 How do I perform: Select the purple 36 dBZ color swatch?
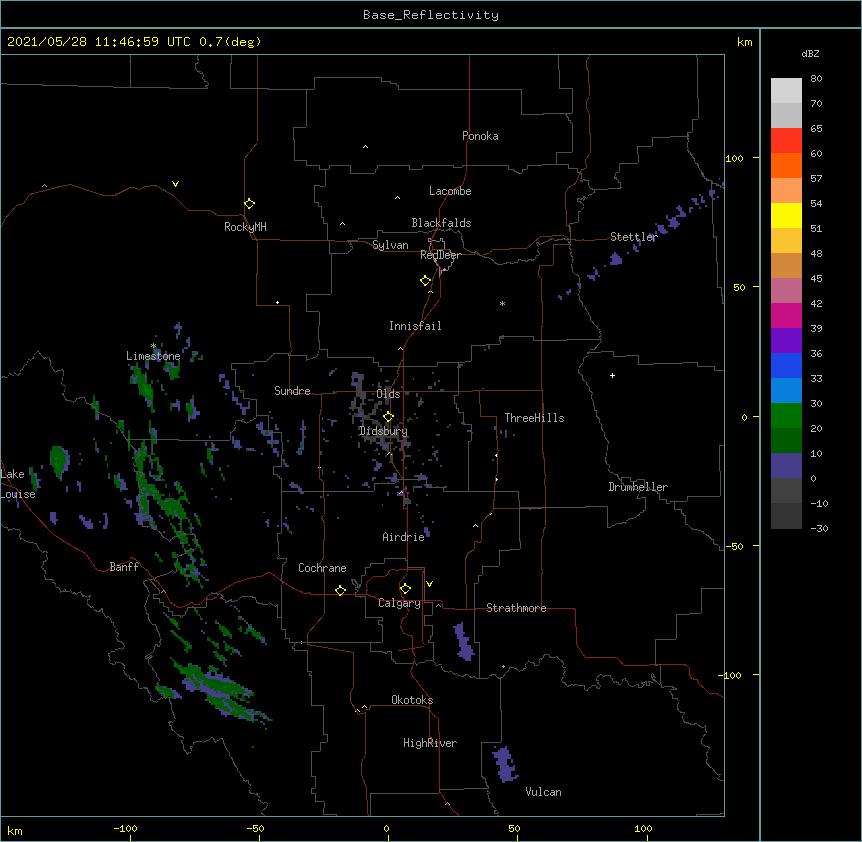(786, 341)
